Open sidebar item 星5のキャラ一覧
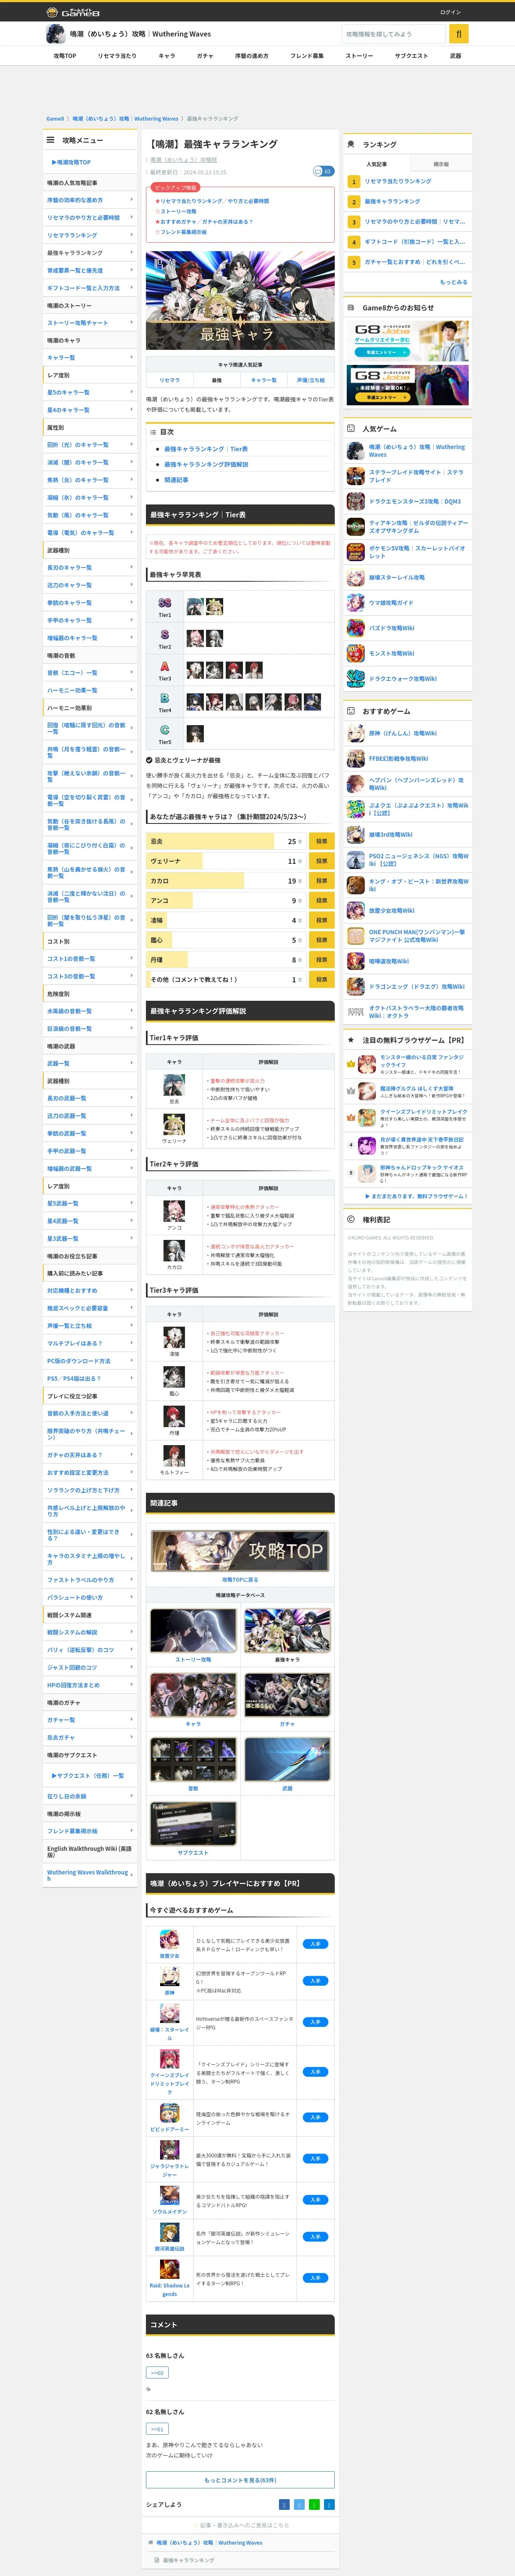Screen dimensions: 515x2576 coord(90,392)
